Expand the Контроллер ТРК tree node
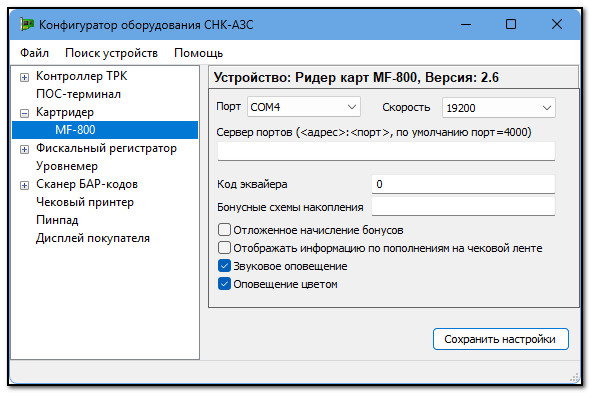 click(x=24, y=77)
